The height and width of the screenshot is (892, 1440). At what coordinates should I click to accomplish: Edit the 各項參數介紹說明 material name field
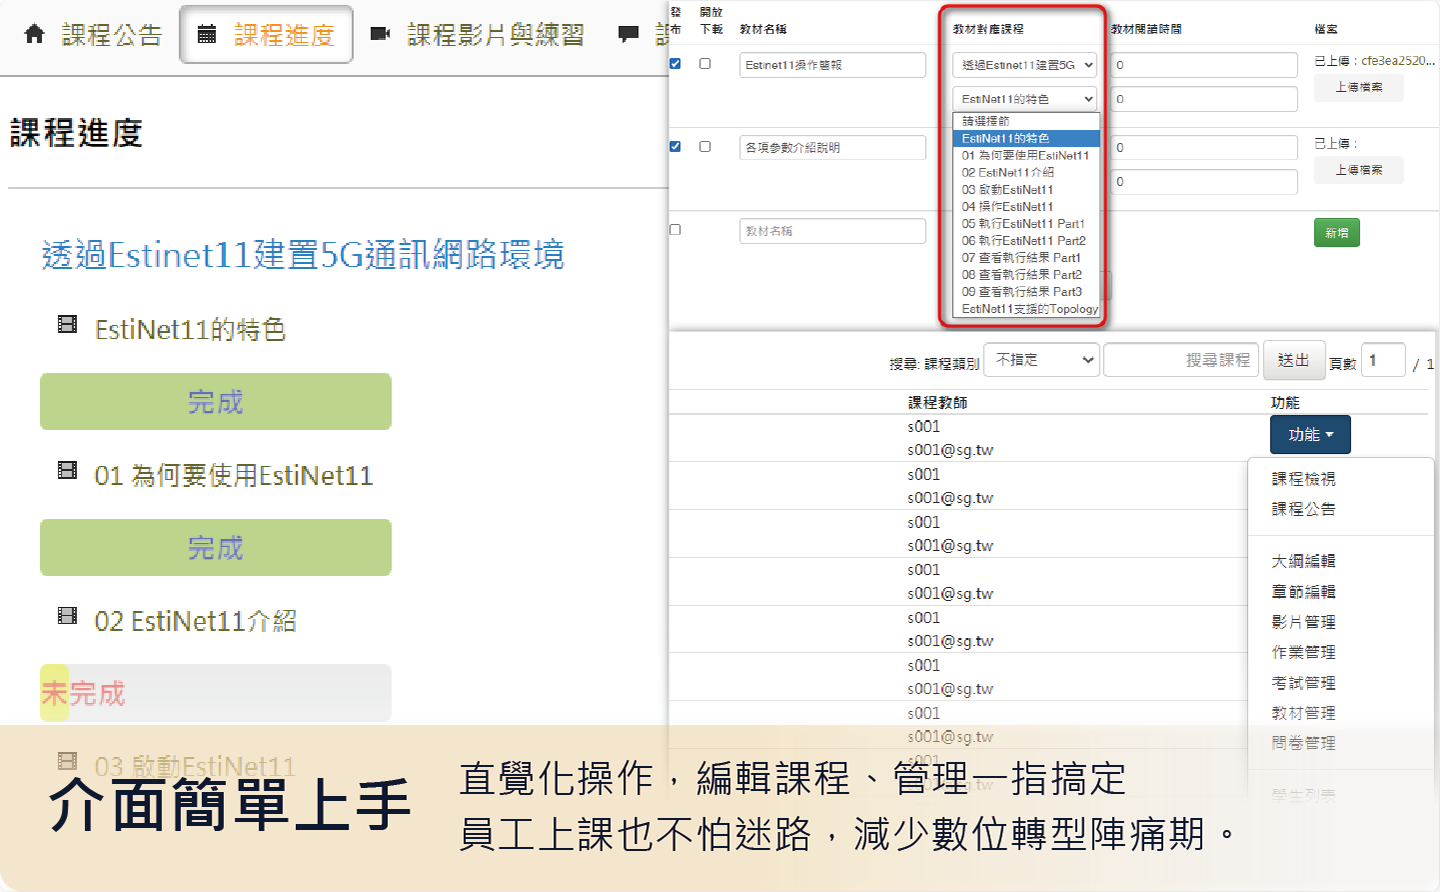coord(833,148)
